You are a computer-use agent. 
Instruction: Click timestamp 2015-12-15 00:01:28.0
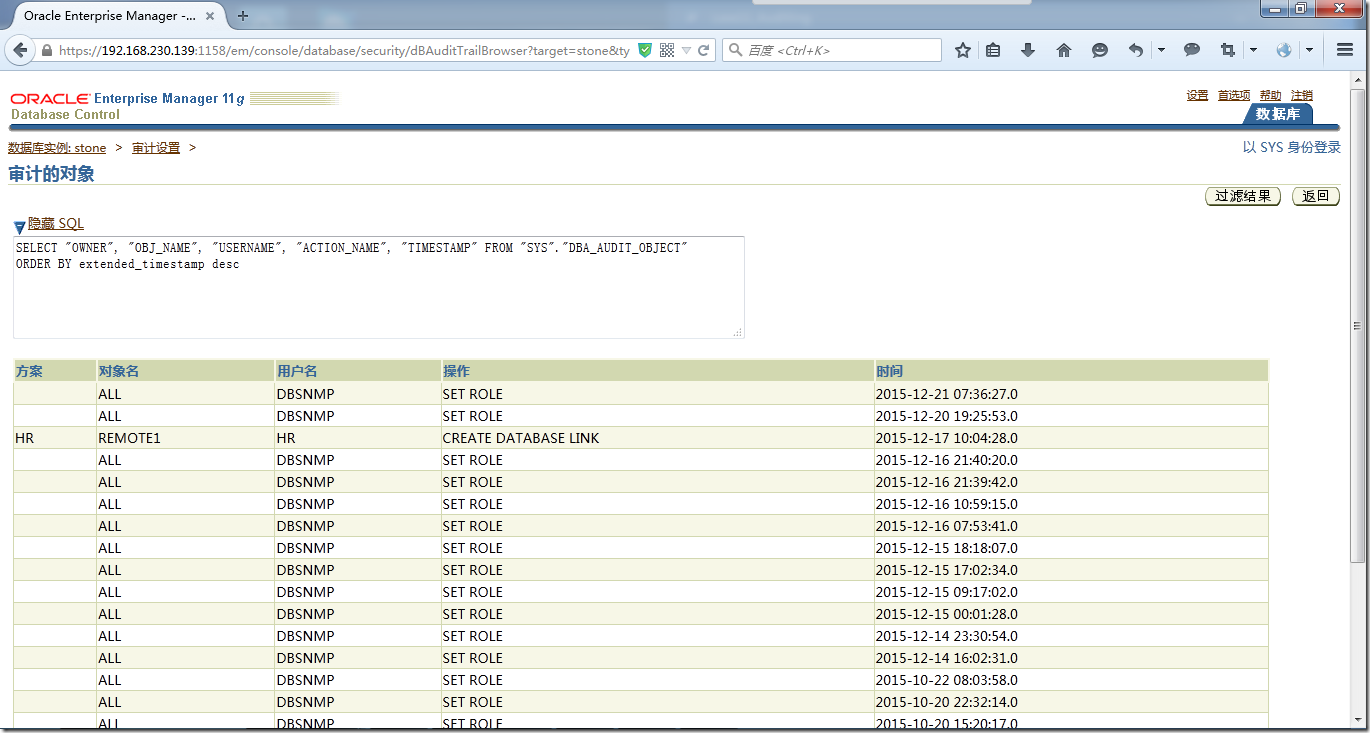click(x=946, y=614)
